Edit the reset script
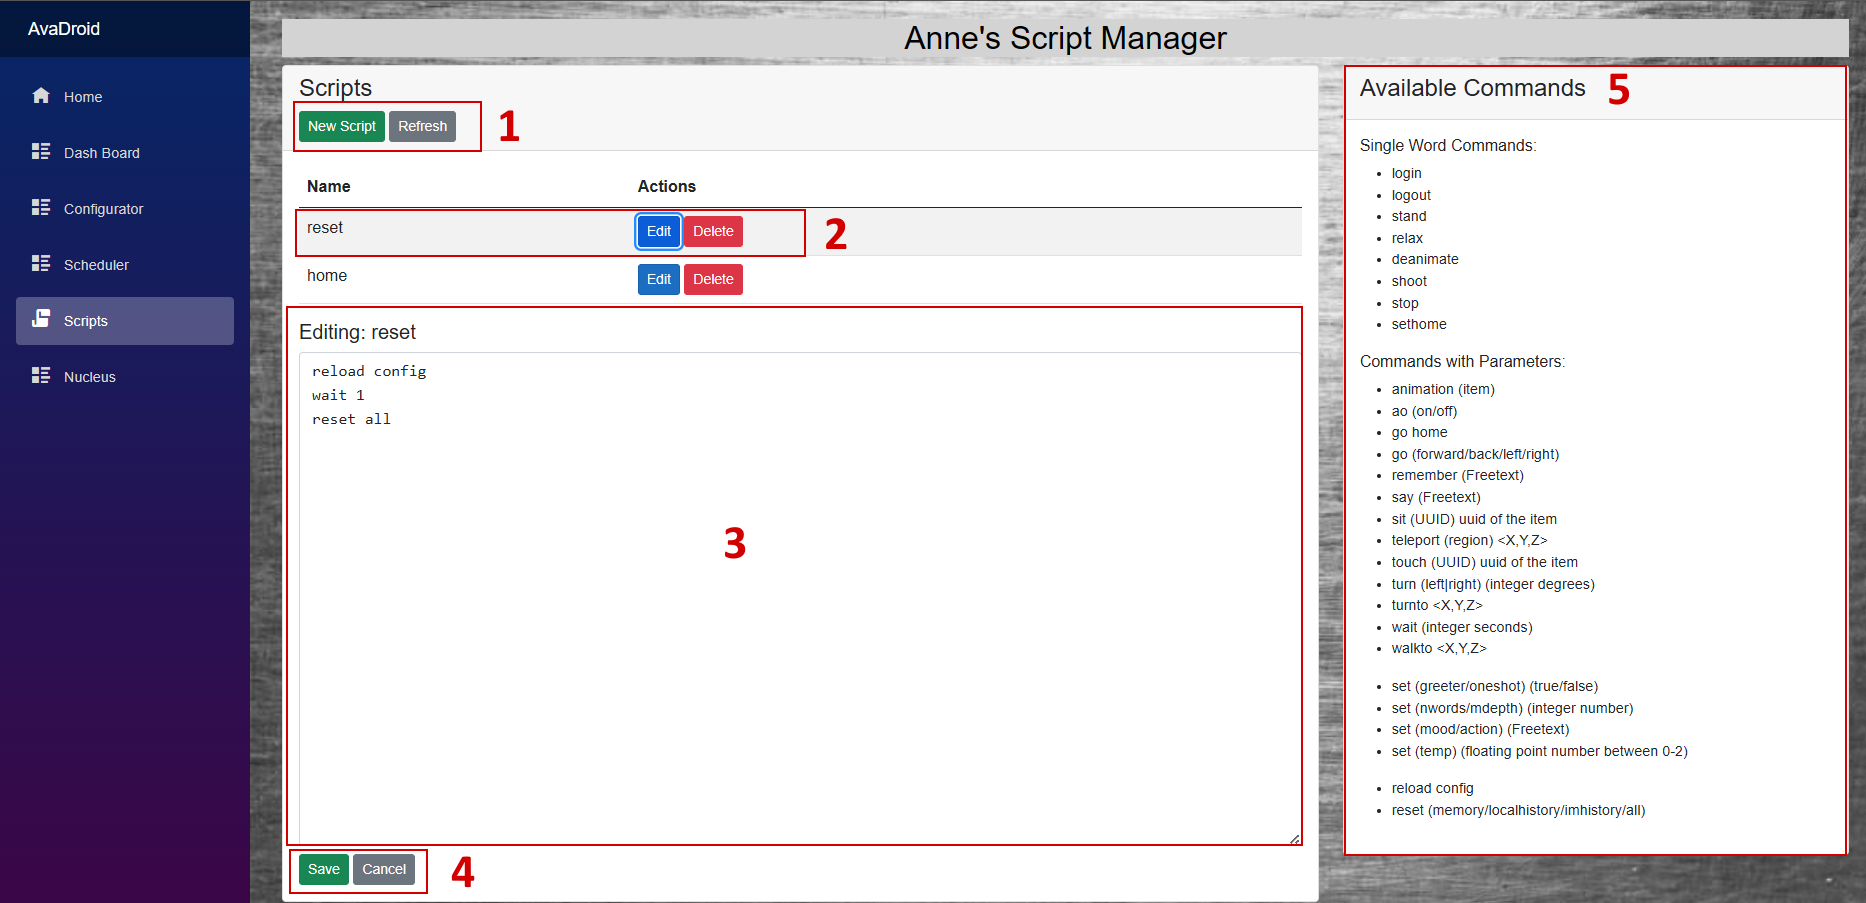Screen dimensions: 1866x903 (x=658, y=231)
